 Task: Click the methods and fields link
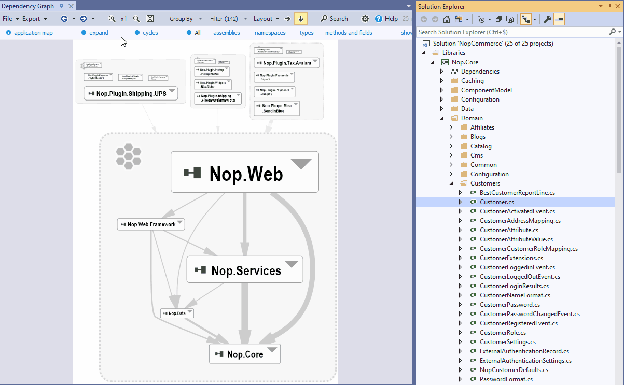click(348, 33)
